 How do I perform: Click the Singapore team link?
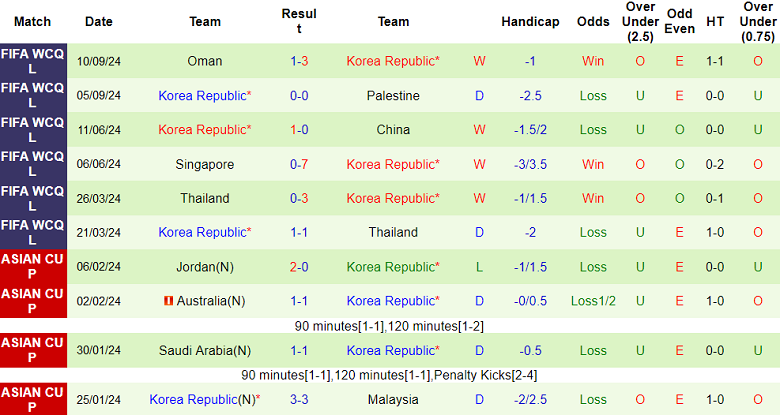pyautogui.click(x=205, y=164)
